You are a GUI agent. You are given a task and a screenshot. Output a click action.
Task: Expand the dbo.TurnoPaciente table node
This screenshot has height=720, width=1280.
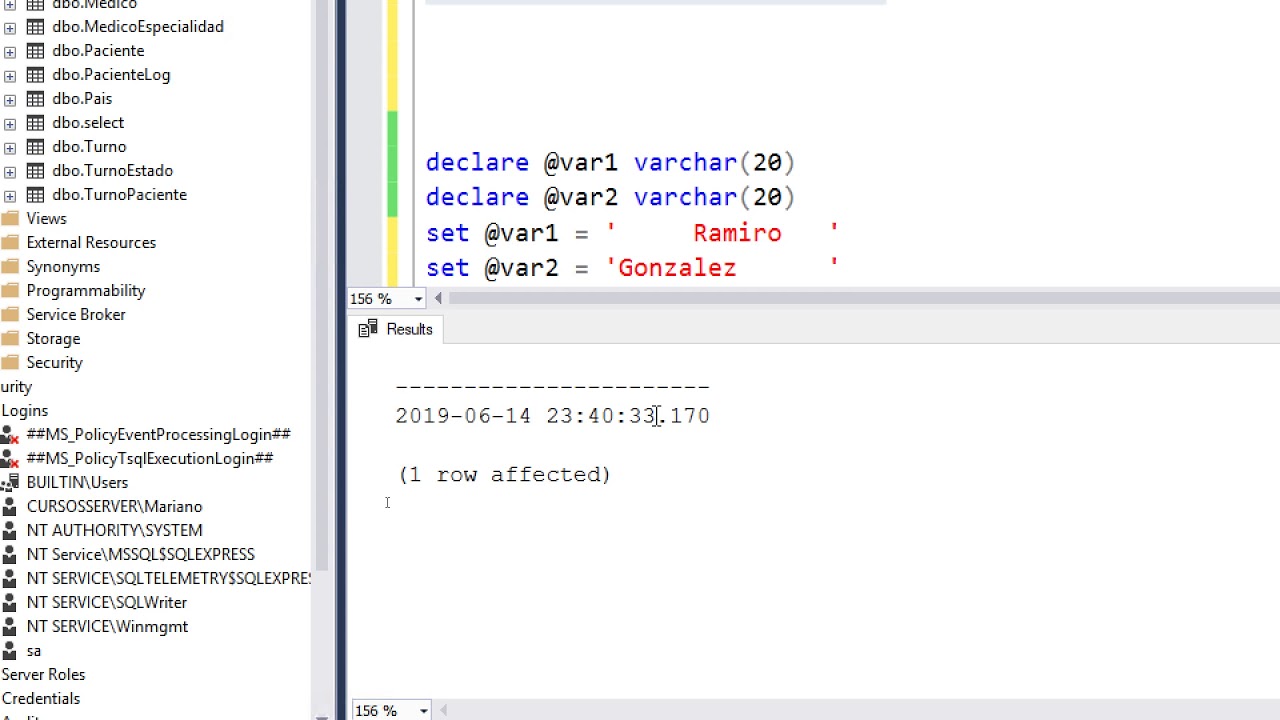click(x=10, y=195)
